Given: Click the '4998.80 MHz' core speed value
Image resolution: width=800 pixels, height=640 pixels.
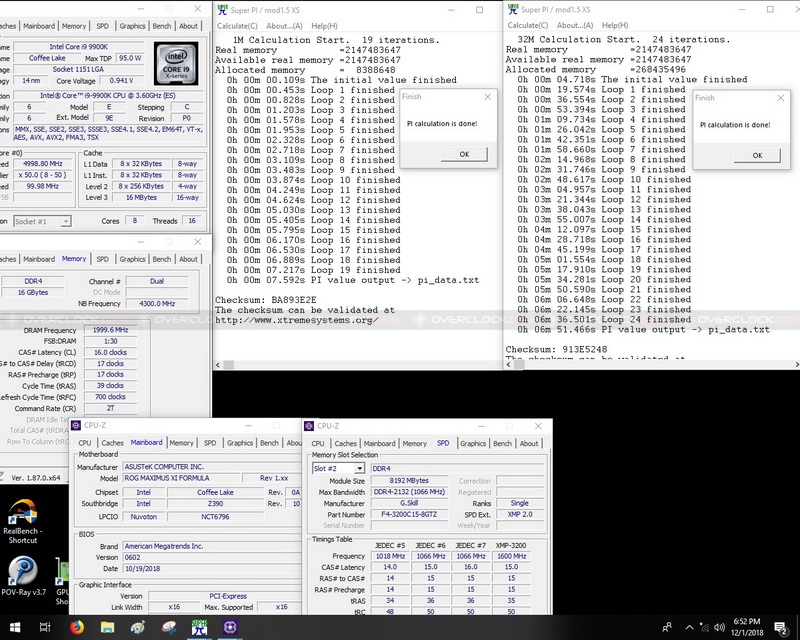Looking at the screenshot, I should tap(43, 164).
